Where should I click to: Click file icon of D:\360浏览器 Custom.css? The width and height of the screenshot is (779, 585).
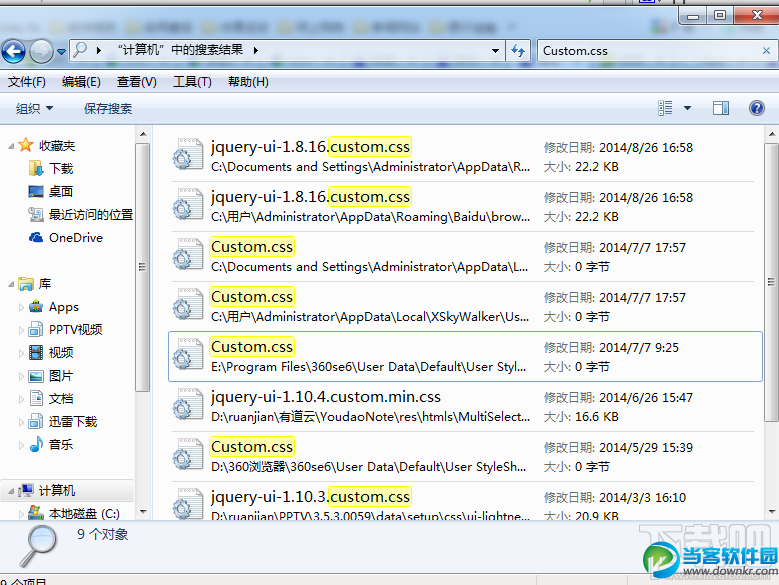[x=188, y=453]
